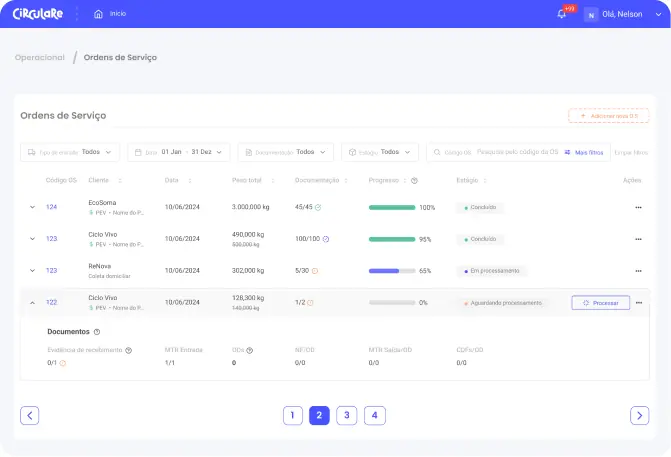
Task: Expand the ReNova row
Action: click(33, 270)
